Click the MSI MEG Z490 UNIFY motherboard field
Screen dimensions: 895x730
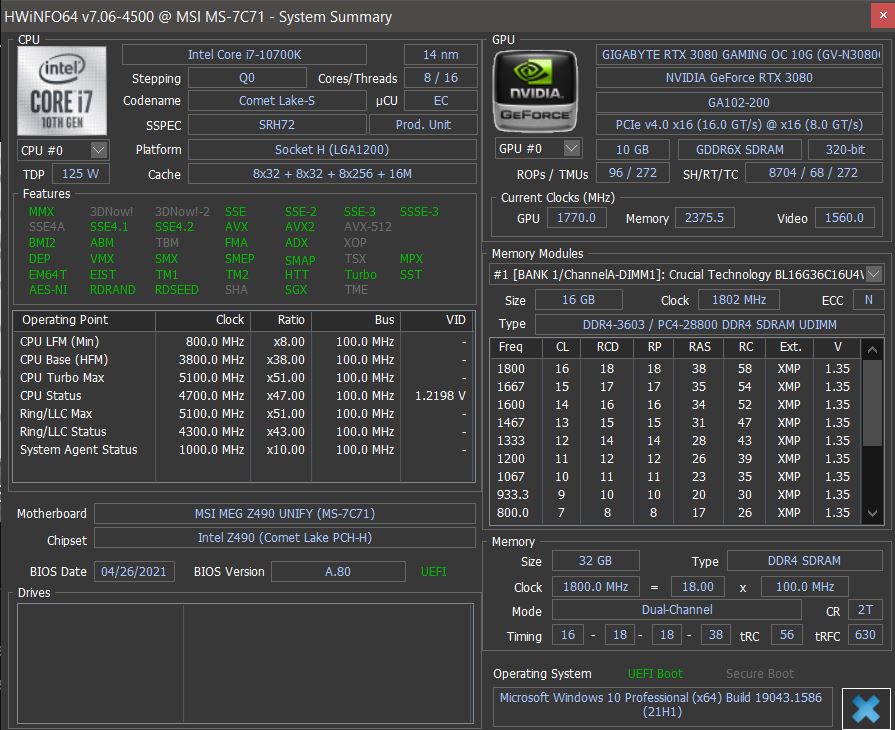285,514
